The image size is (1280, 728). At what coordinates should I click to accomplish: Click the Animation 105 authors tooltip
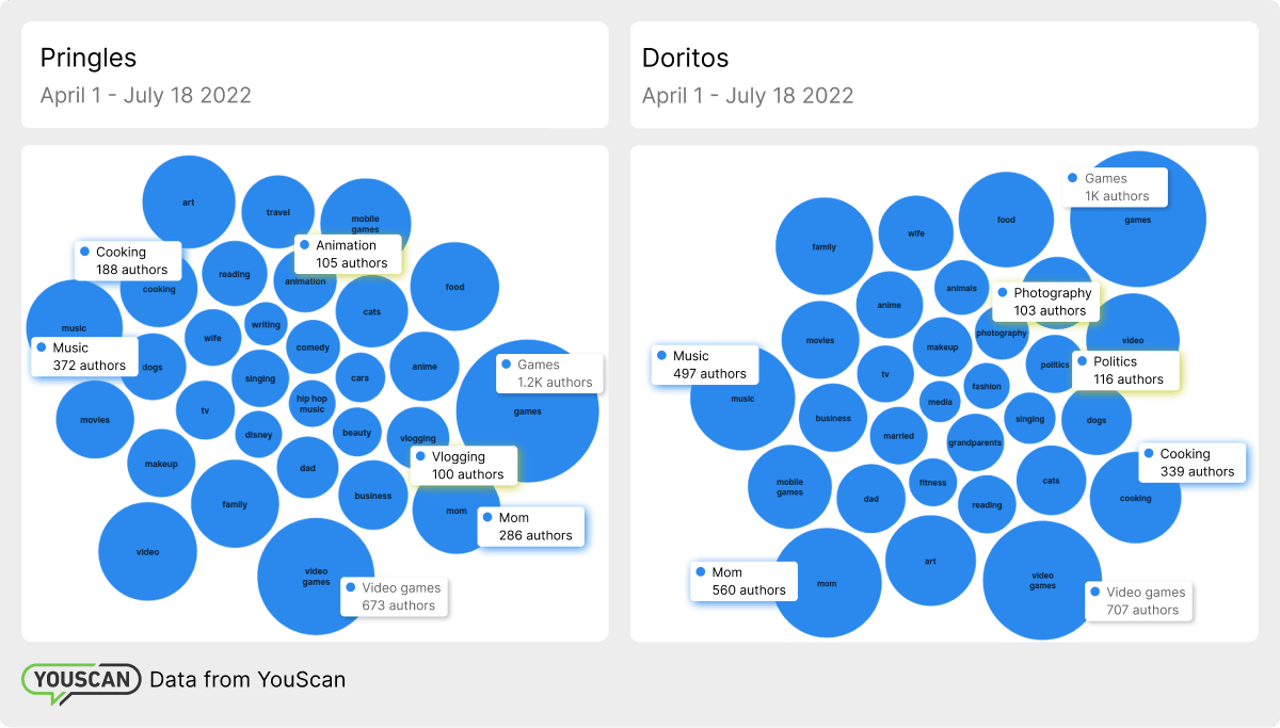tap(348, 254)
